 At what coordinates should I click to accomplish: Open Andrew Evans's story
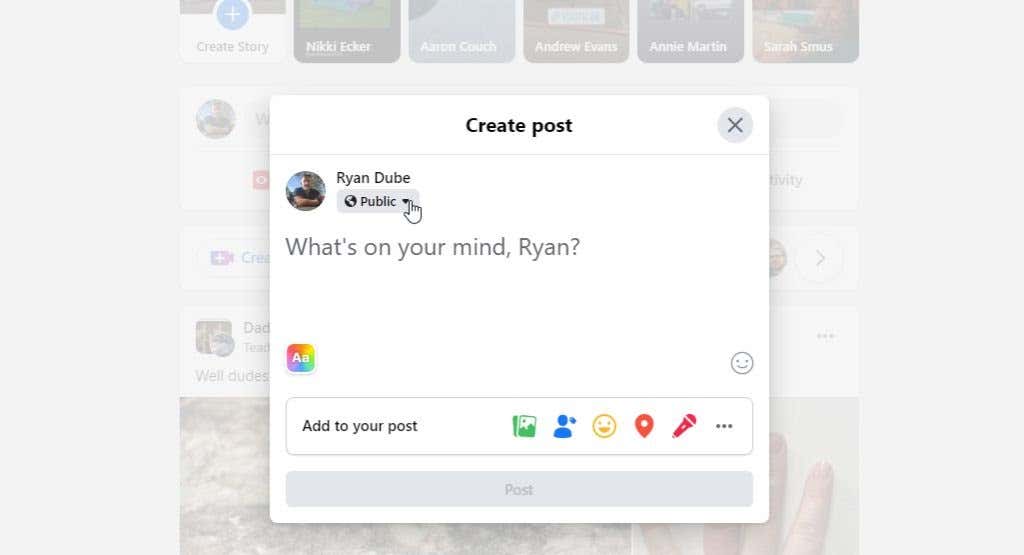click(x=576, y=31)
